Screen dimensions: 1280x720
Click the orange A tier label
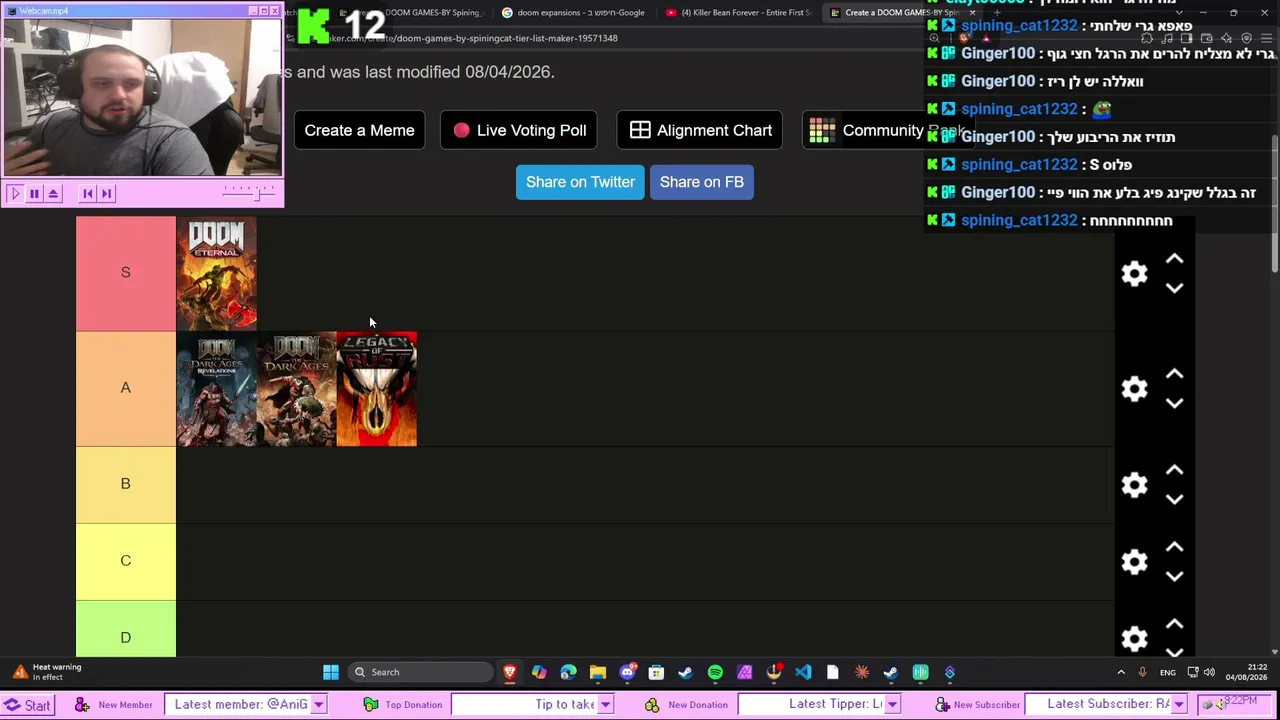(x=125, y=388)
